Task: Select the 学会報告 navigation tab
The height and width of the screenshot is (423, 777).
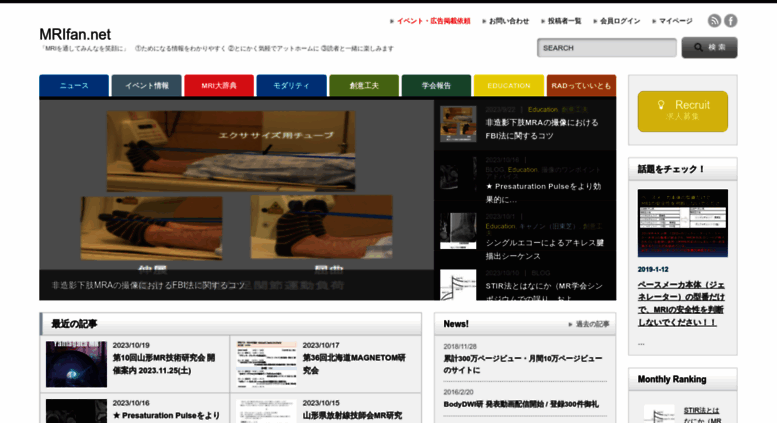Action: point(436,86)
